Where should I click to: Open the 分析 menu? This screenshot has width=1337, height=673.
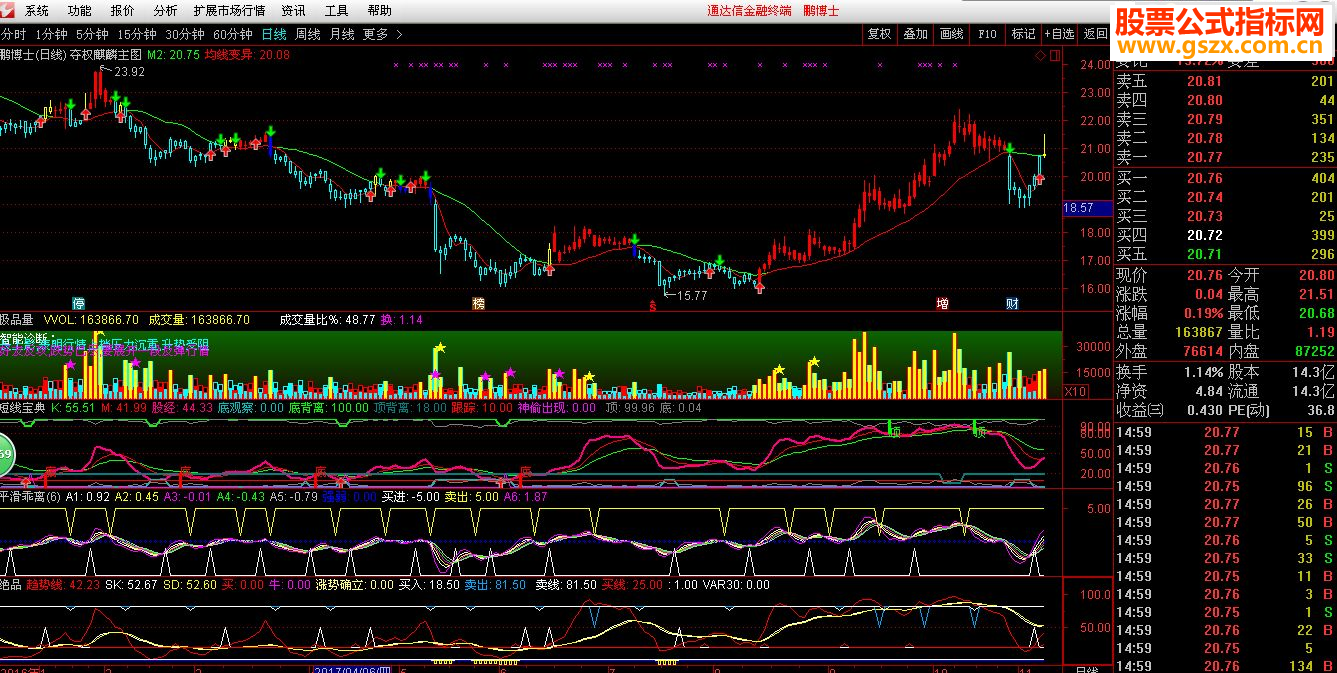click(x=165, y=11)
